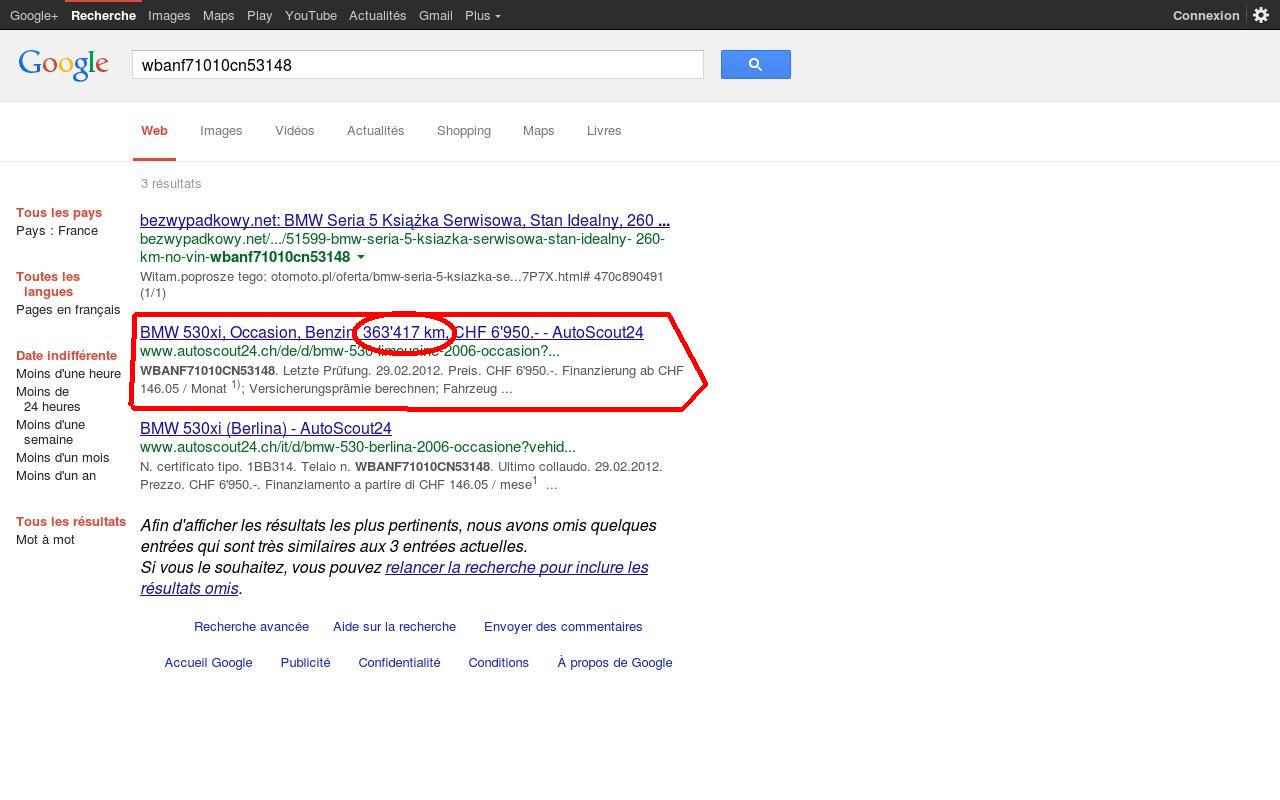Open Actualités in the top black bar
The height and width of the screenshot is (800, 1280).
(377, 15)
